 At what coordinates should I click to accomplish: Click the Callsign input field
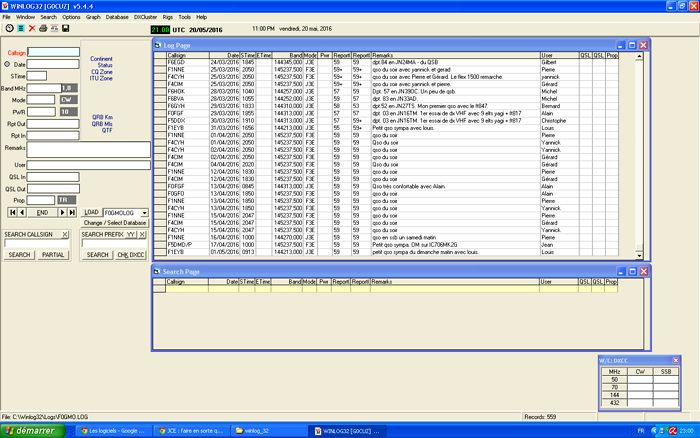tap(54, 52)
